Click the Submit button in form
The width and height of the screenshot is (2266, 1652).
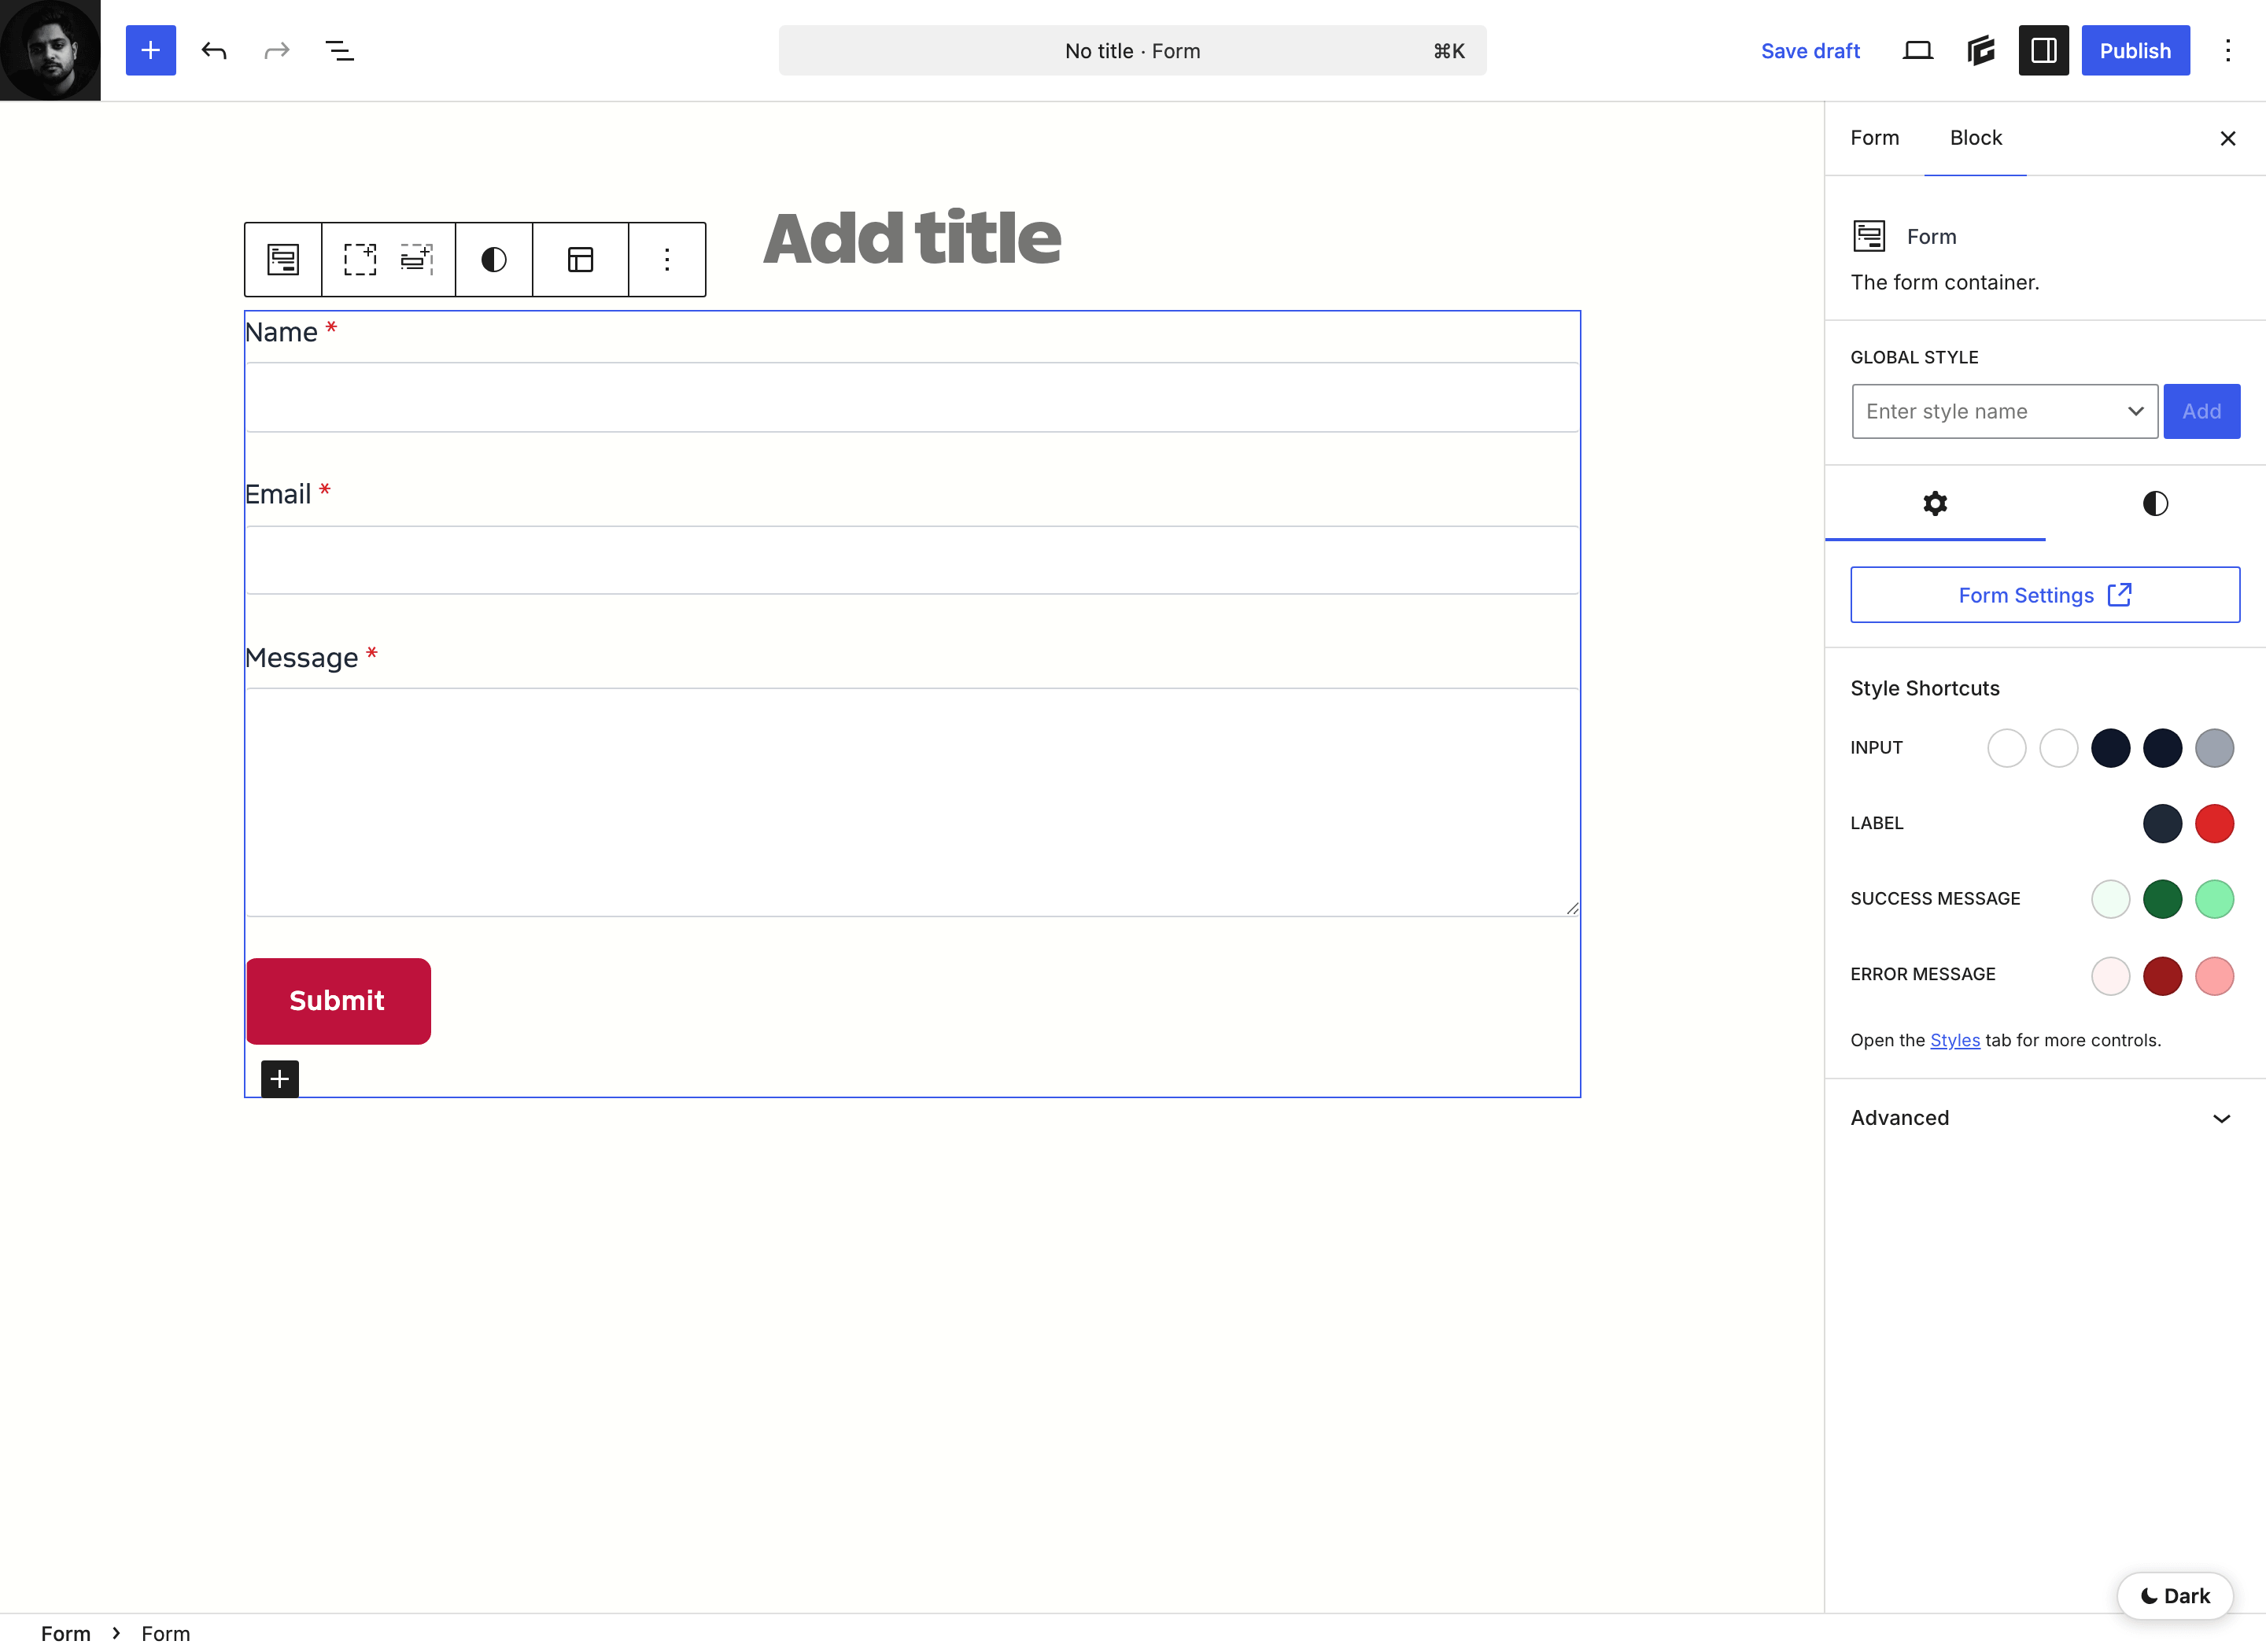tap(338, 1001)
